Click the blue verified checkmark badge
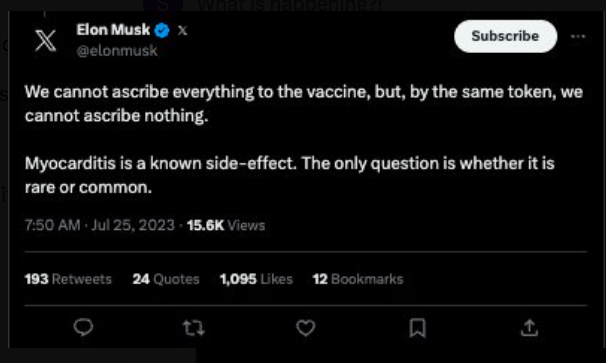 coord(162,30)
